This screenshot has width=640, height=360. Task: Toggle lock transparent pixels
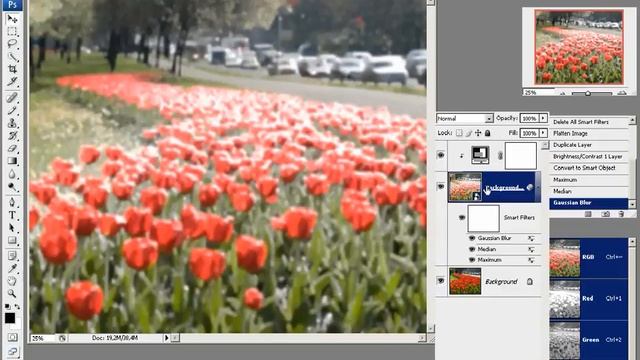click(x=459, y=133)
